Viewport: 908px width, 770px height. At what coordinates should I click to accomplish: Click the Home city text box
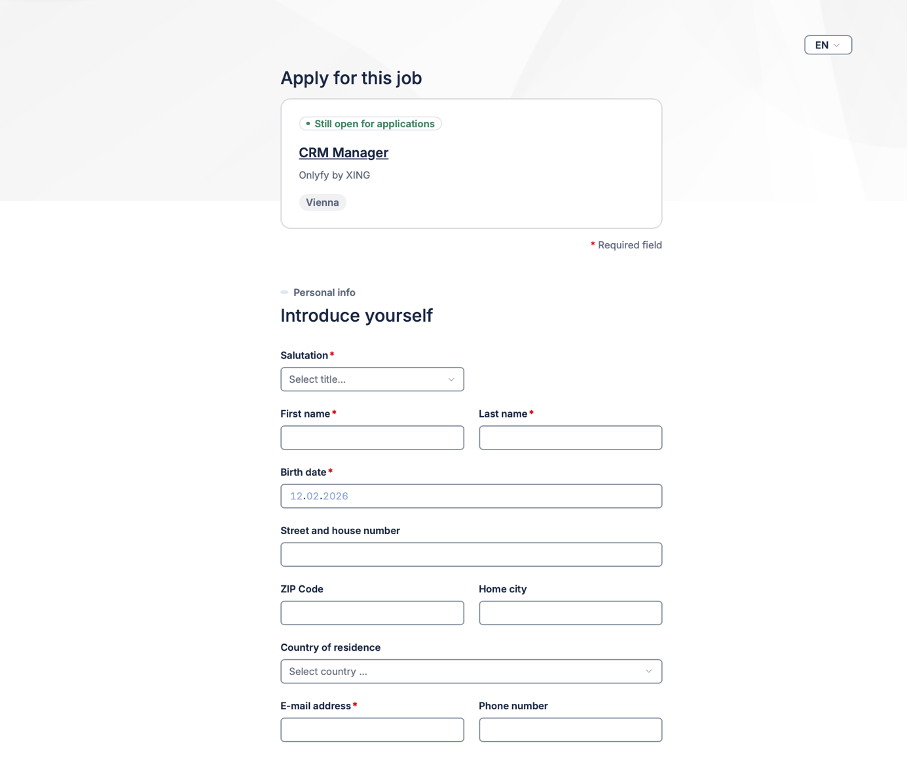coord(570,613)
